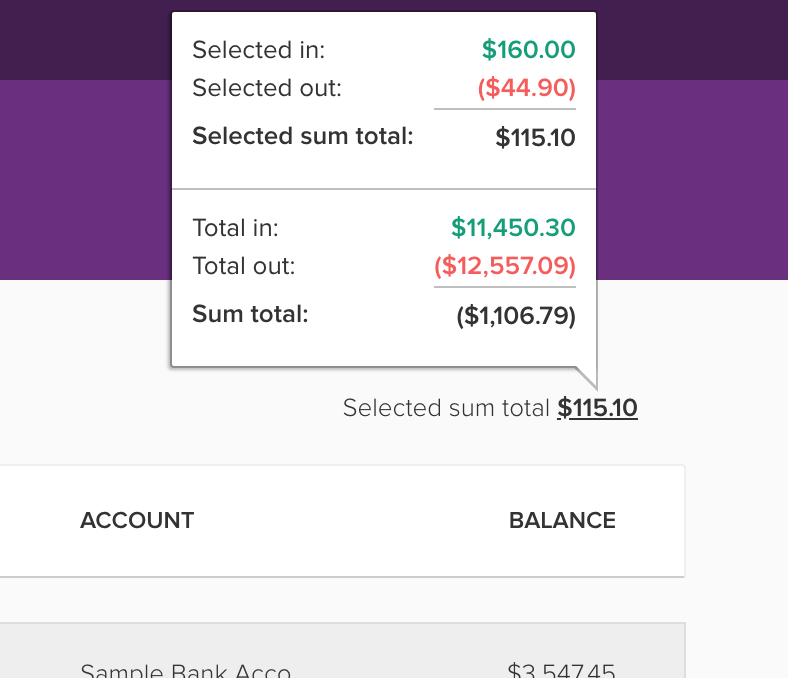This screenshot has width=788, height=678.
Task: Click the green $11,450.30 Total in amount
Action: (513, 228)
